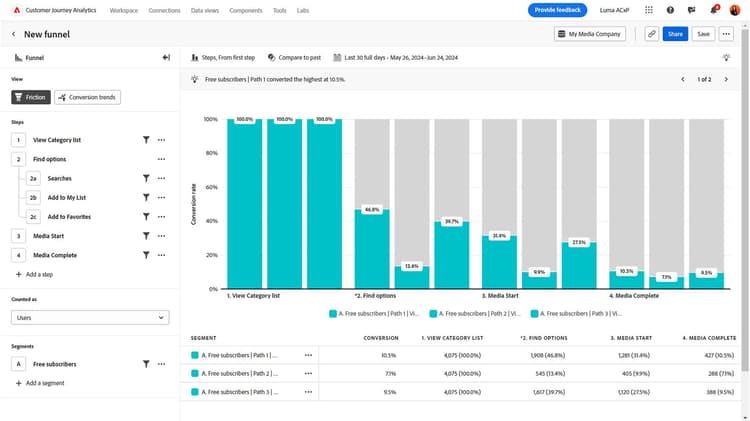
Task: Open the Counted as Users dropdown
Action: [90, 317]
